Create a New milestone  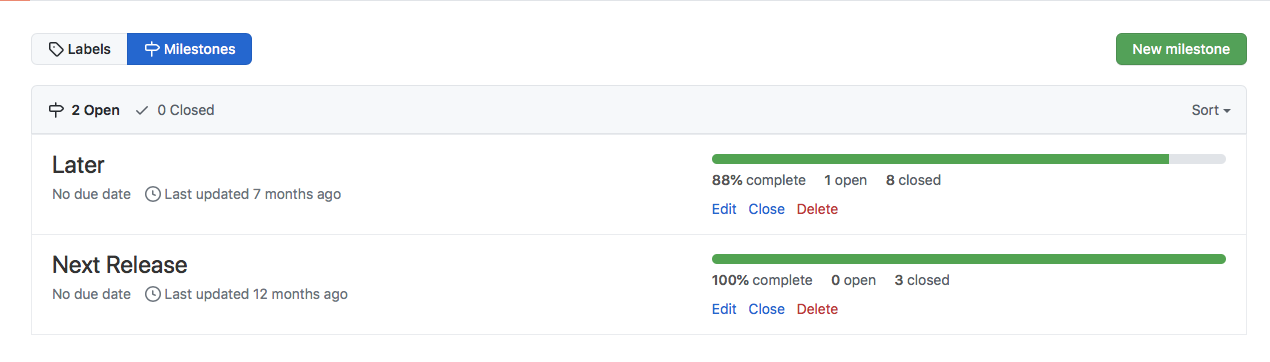coord(1181,49)
